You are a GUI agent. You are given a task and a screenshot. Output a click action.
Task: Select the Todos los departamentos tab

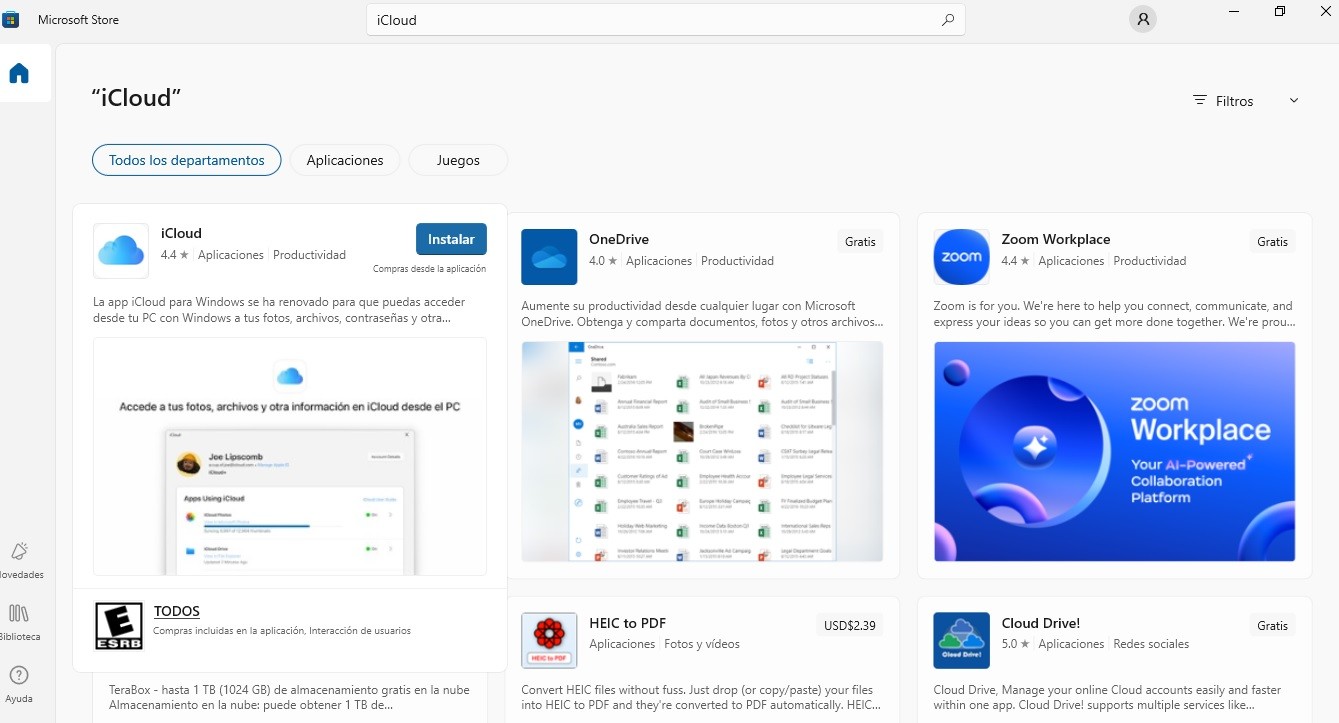pyautogui.click(x=187, y=160)
